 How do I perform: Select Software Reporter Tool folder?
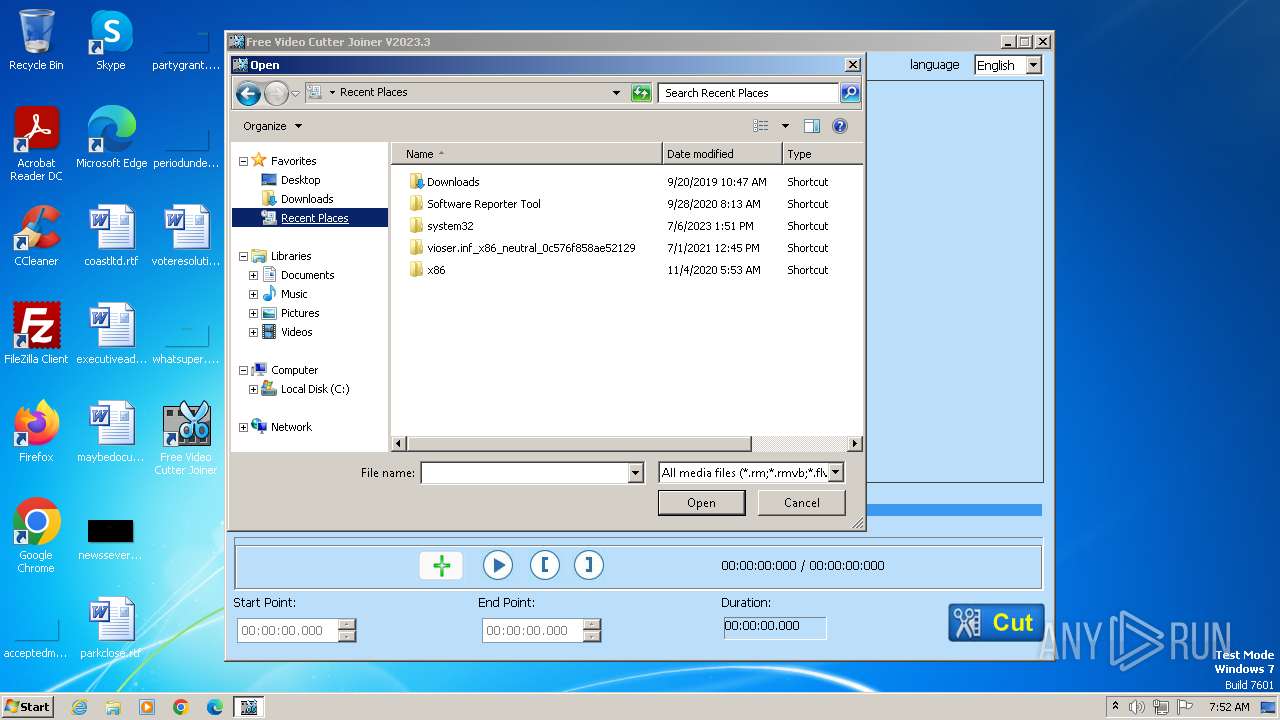coord(483,204)
